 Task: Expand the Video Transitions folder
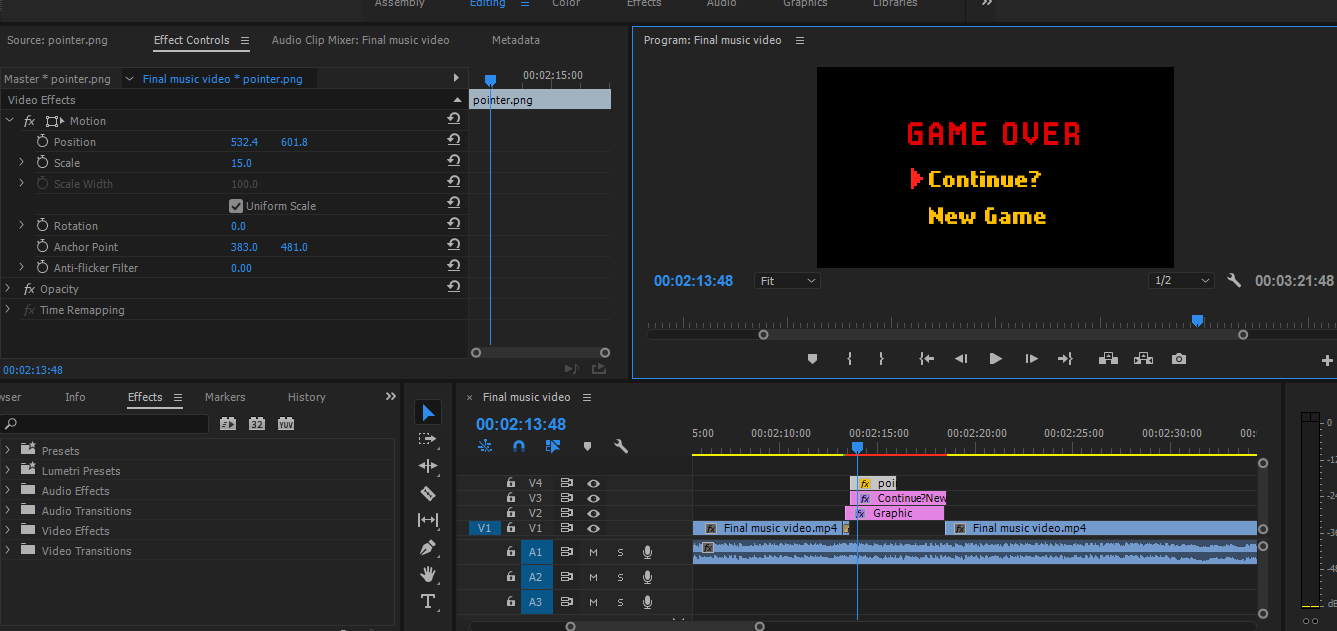click(8, 550)
